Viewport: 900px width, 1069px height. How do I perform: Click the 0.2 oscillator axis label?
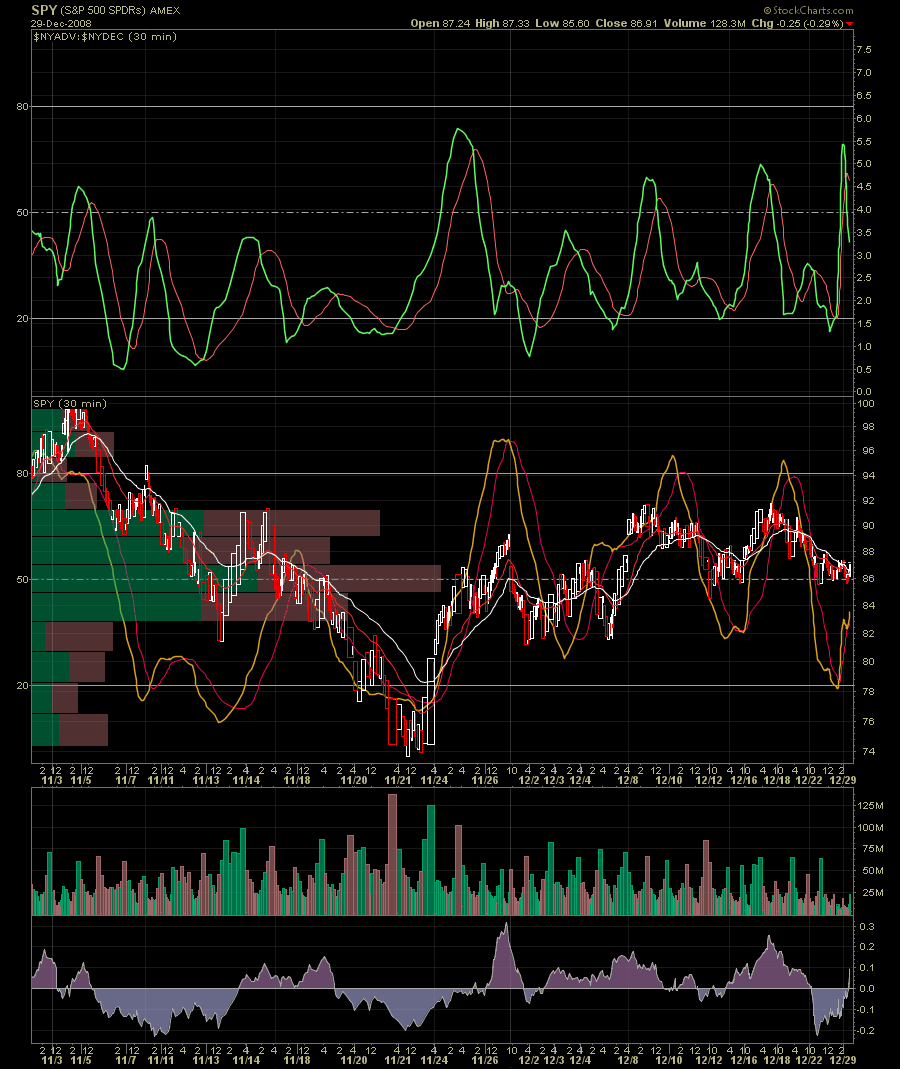pos(867,946)
